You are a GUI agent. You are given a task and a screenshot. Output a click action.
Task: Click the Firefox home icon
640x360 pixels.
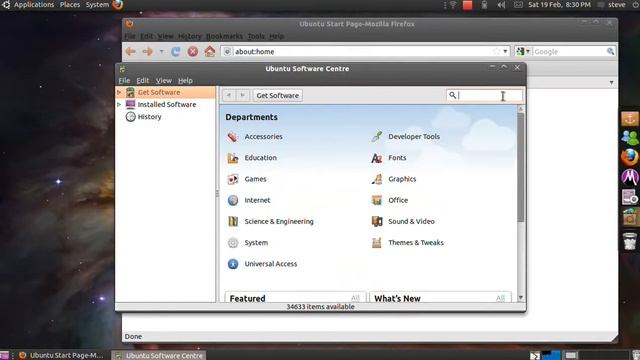(210, 51)
